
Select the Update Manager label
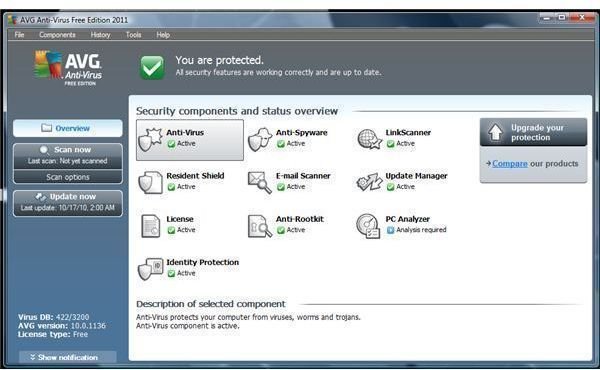click(416, 176)
